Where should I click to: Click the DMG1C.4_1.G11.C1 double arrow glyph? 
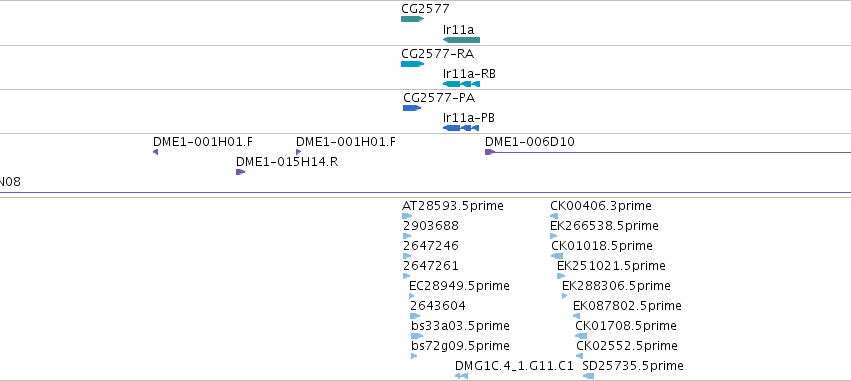461,376
